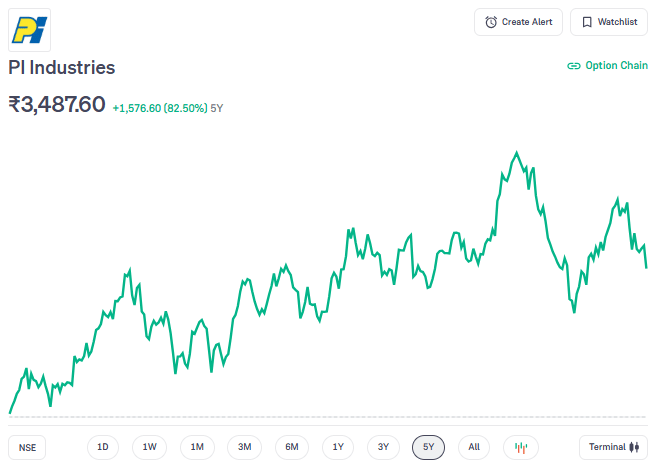The height and width of the screenshot is (476, 661).
Task: Click the green price line chart
Action: (328, 282)
